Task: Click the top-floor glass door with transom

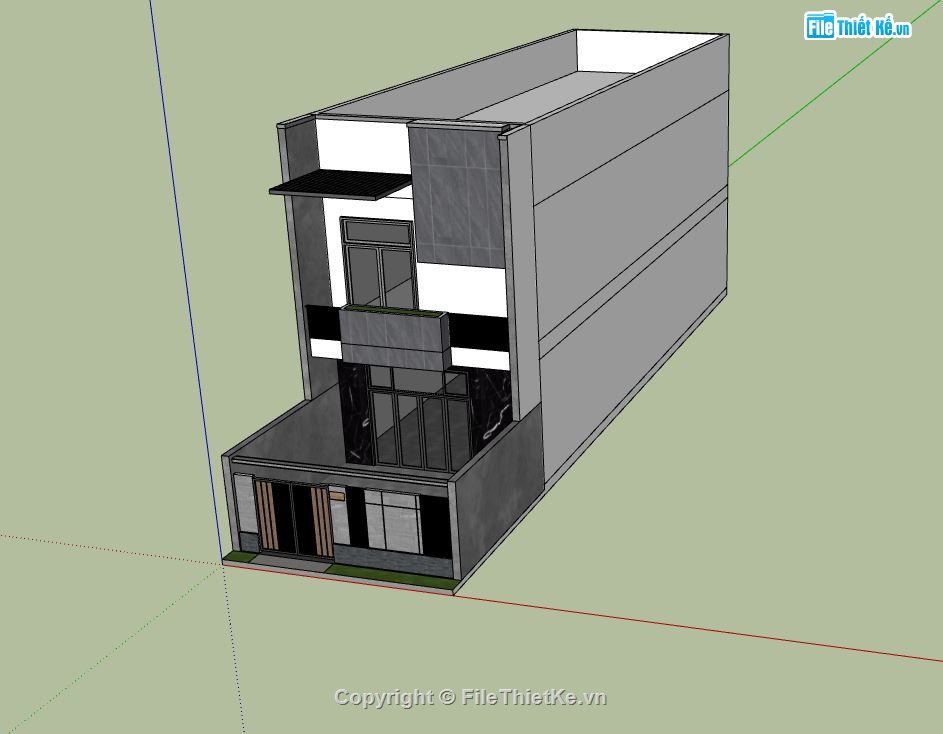Action: pyautogui.click(x=379, y=264)
